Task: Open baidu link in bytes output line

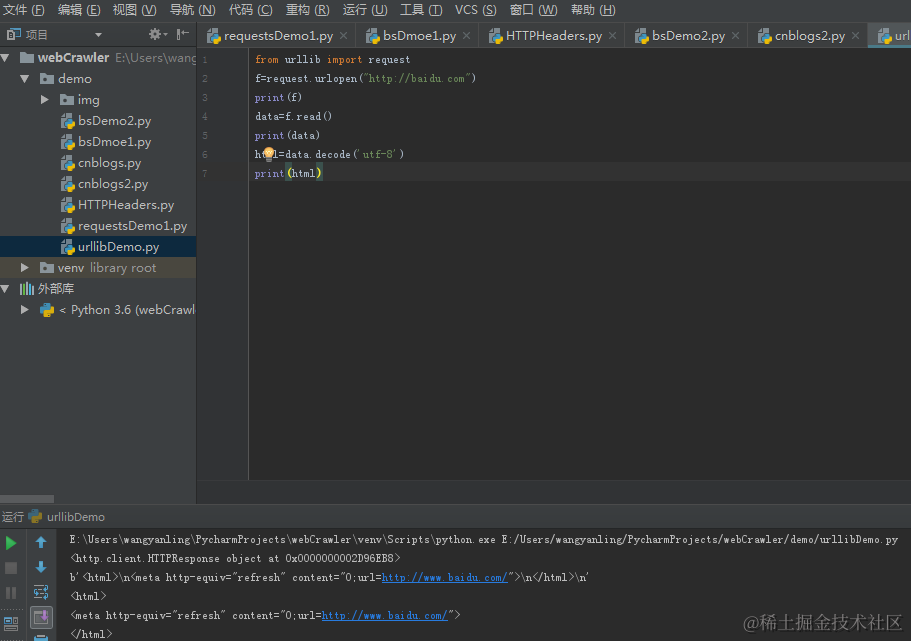Action: click(x=445, y=577)
